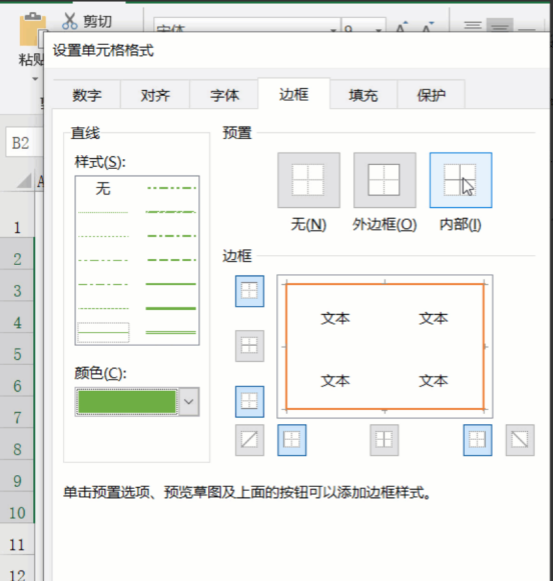Image resolution: width=554 pixels, height=581 pixels.
Task: Toggle the middle horizontal border button
Action: pyautogui.click(x=249, y=346)
